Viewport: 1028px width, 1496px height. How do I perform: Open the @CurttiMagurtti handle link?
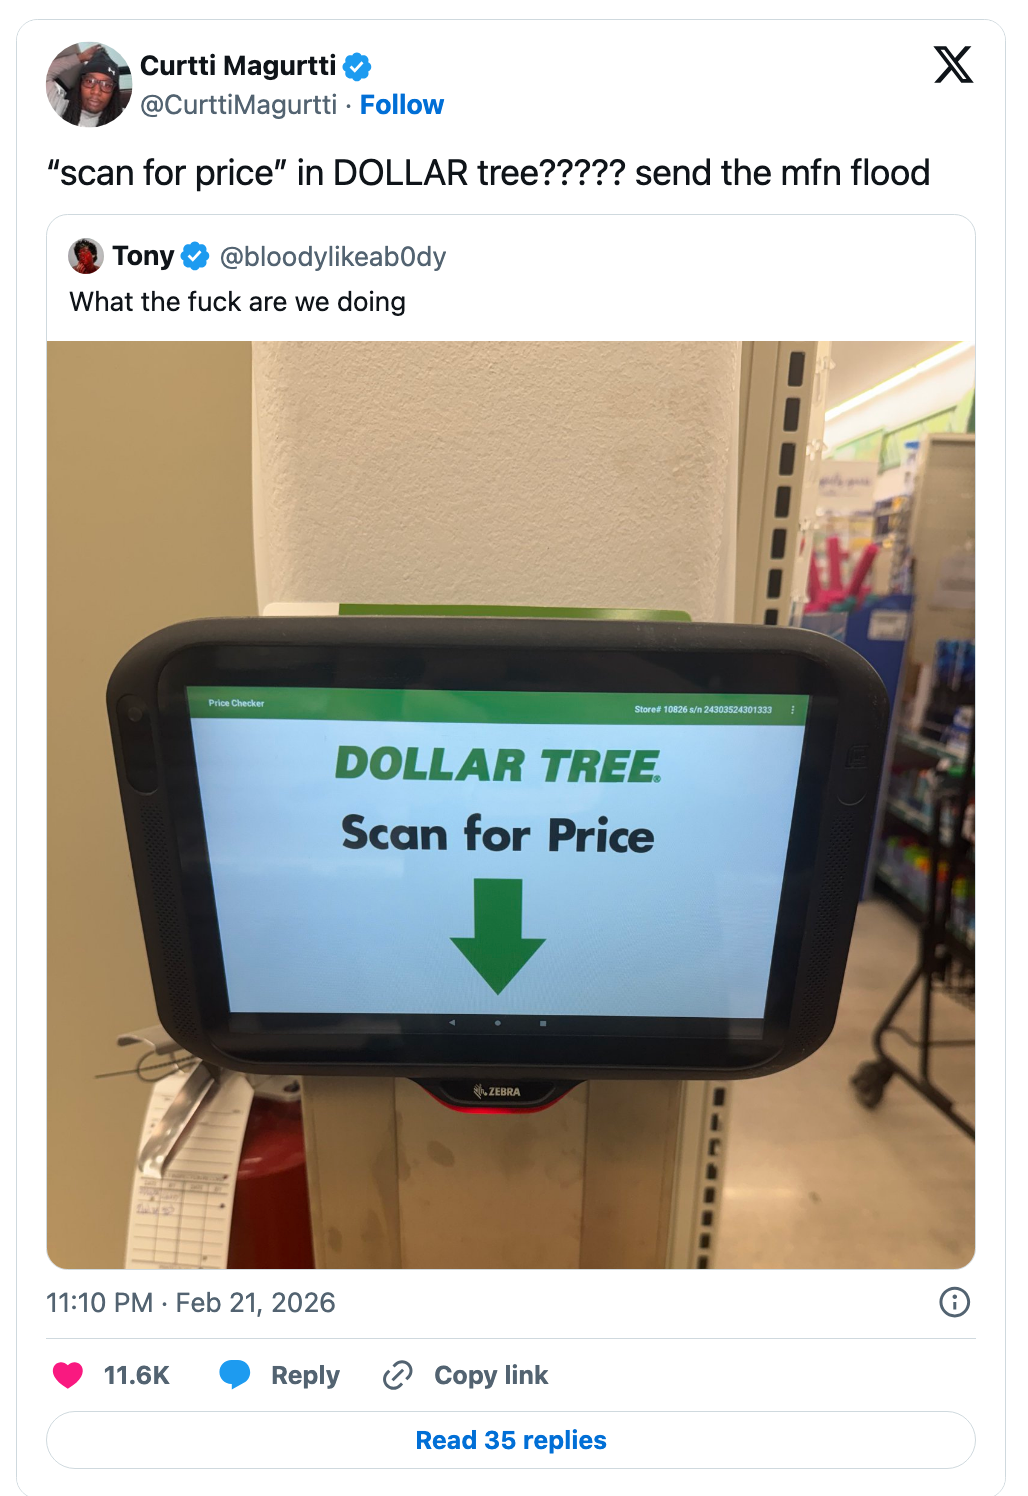click(x=239, y=105)
